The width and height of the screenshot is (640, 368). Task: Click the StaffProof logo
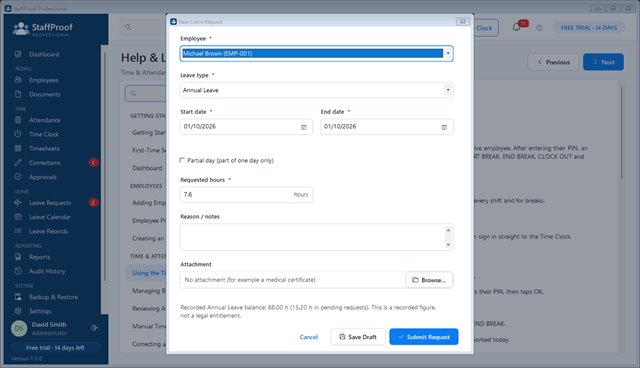pos(42,29)
